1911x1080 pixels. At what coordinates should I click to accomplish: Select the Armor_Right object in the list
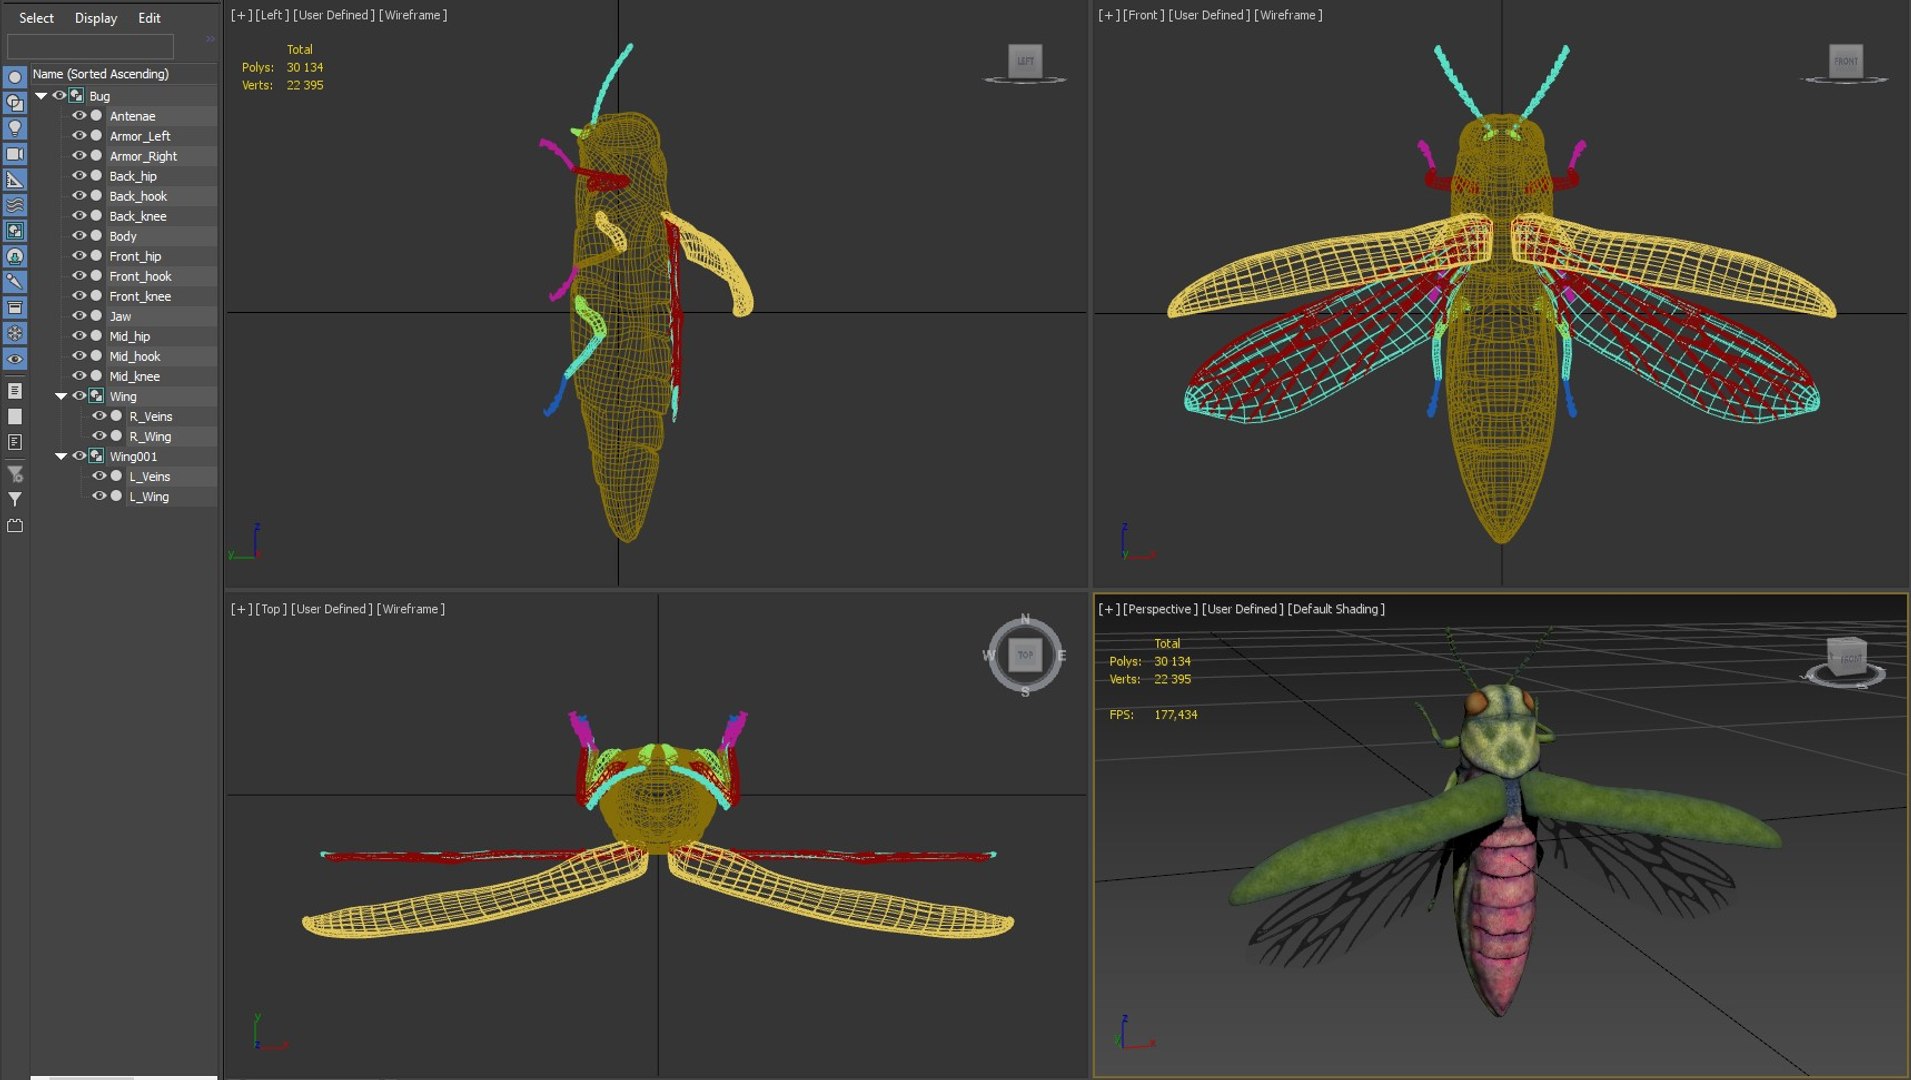coord(143,156)
